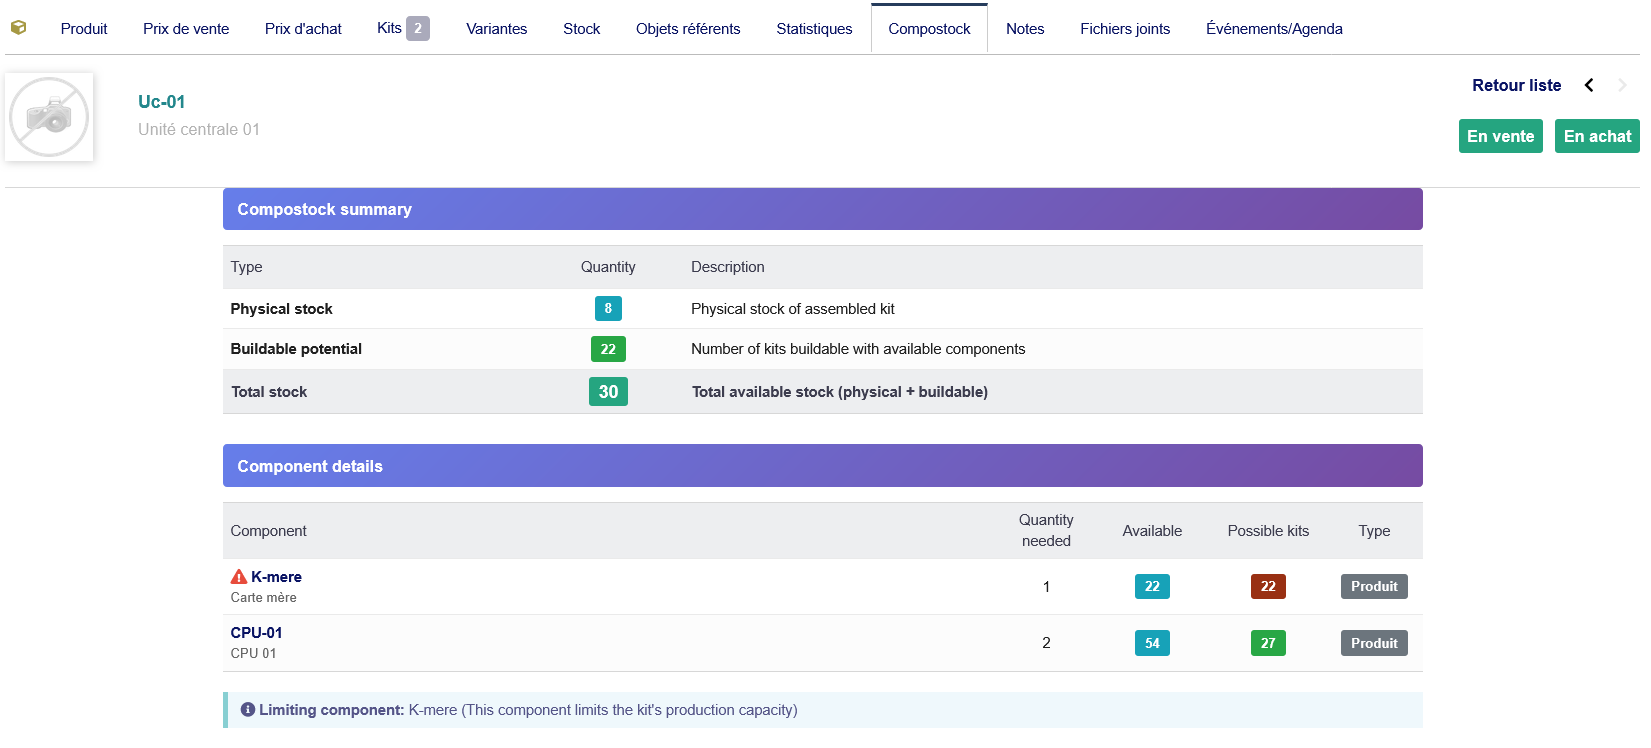Click the K-mere warning triangle icon
This screenshot has height=748, width=1651.
coord(239,577)
